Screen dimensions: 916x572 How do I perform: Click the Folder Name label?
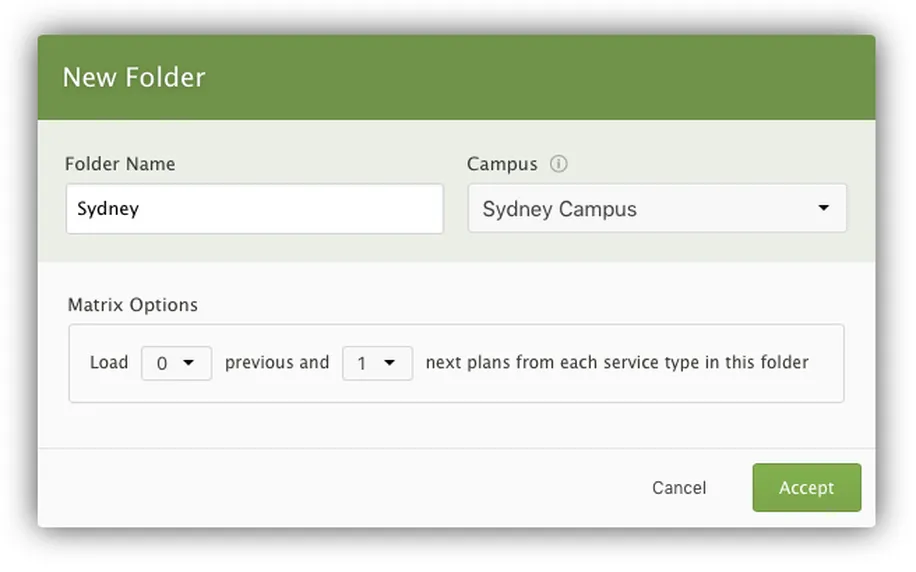(120, 164)
